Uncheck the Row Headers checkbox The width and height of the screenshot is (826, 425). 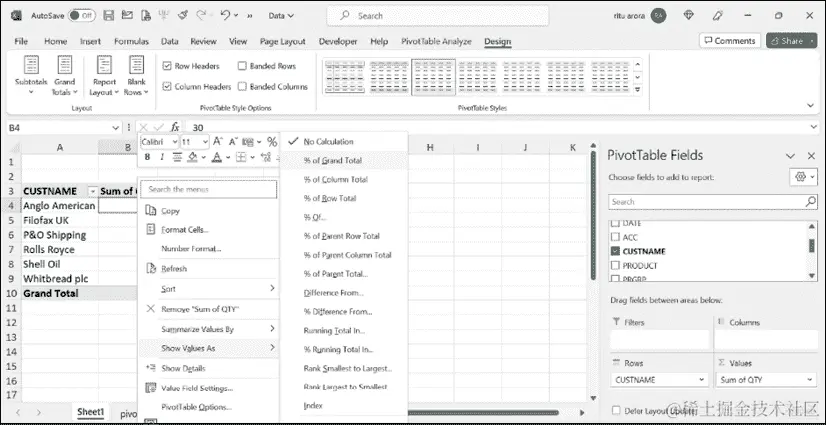(167, 66)
